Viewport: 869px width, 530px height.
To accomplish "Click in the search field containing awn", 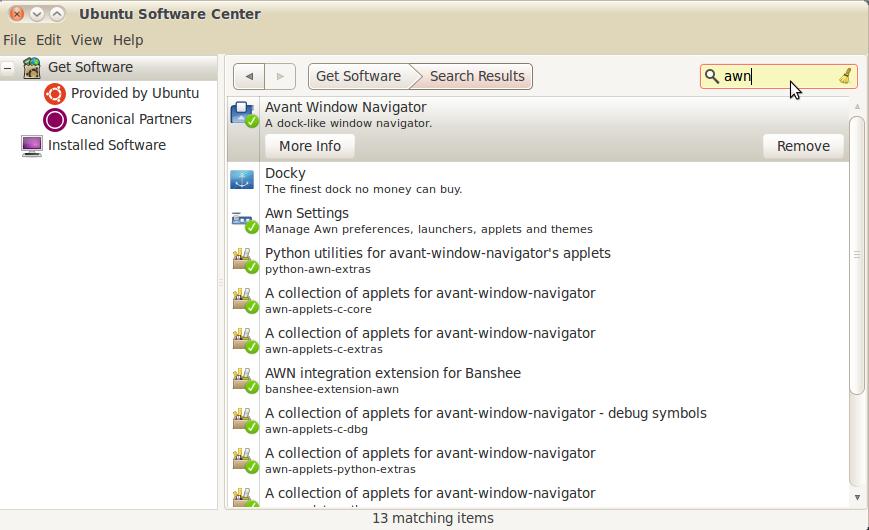I will pyautogui.click(x=778, y=76).
